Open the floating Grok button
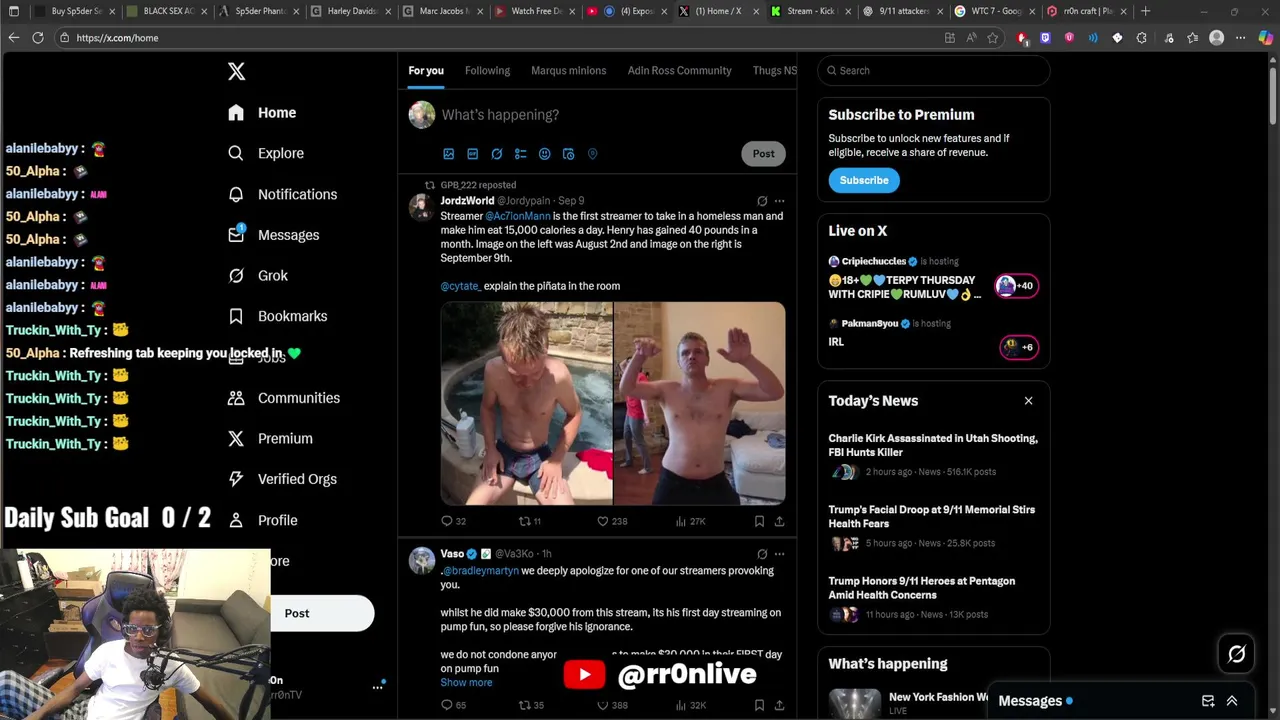Image resolution: width=1280 pixels, height=720 pixels. click(1236, 655)
